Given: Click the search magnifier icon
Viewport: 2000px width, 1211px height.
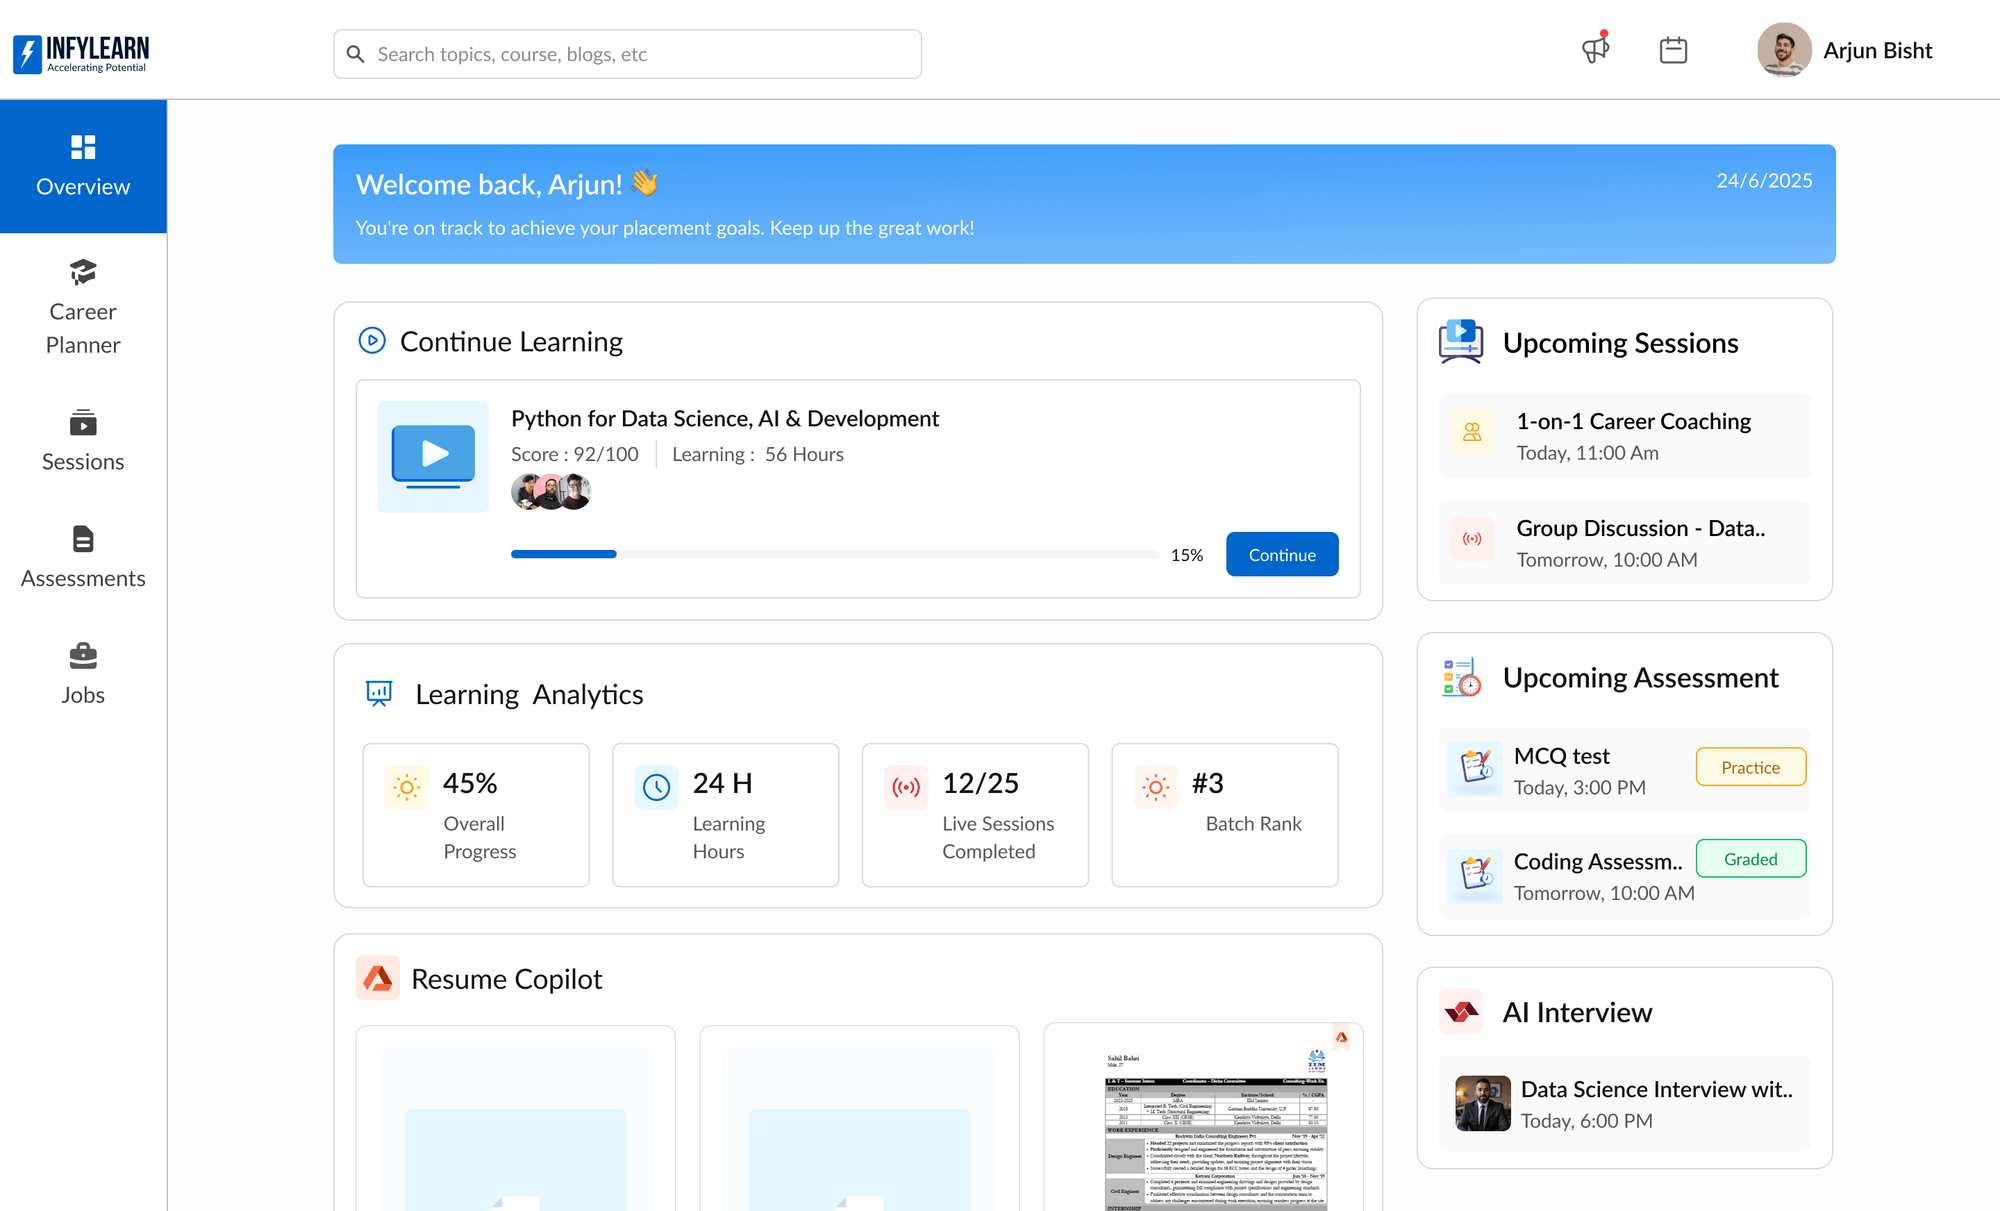Looking at the screenshot, I should [356, 53].
